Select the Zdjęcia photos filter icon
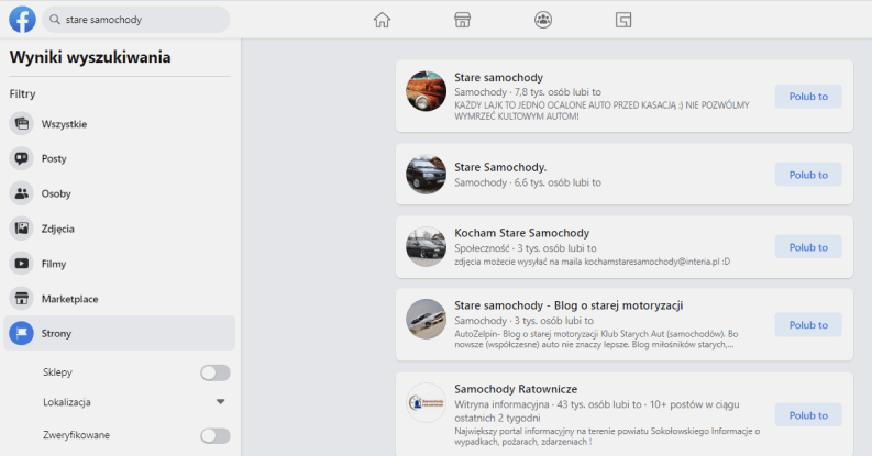Viewport: 872px width, 456px height. [x=22, y=229]
